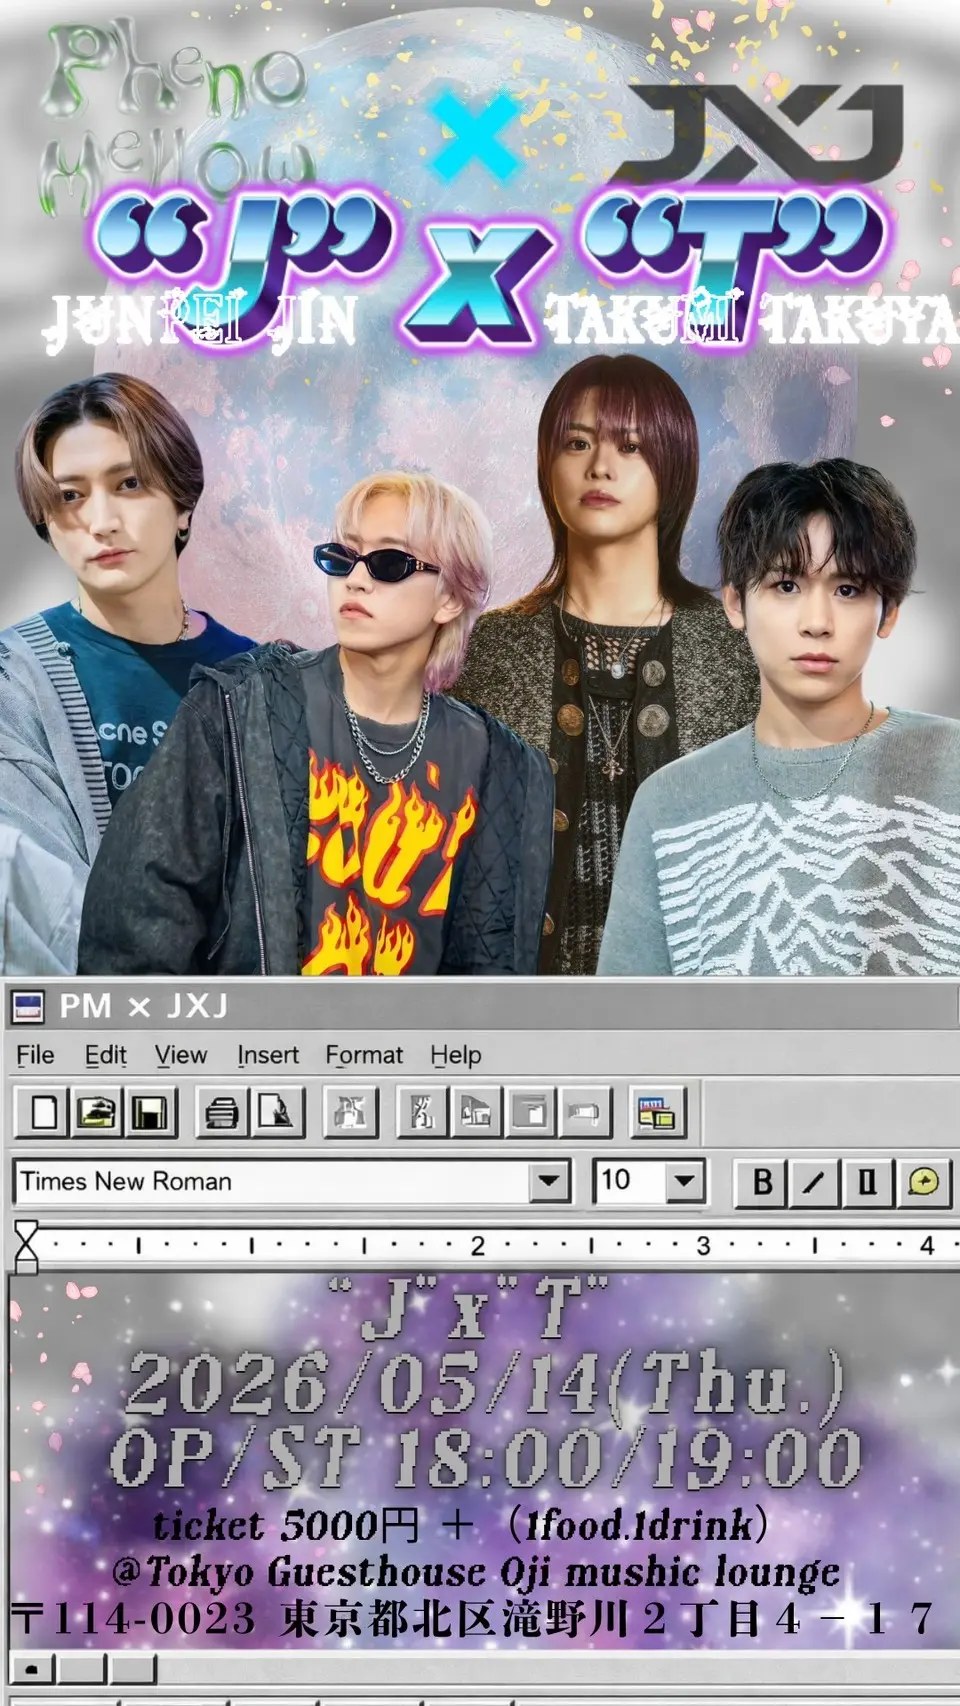
Task: Expand the Times New Roman font dropdown
Action: click(x=549, y=1181)
